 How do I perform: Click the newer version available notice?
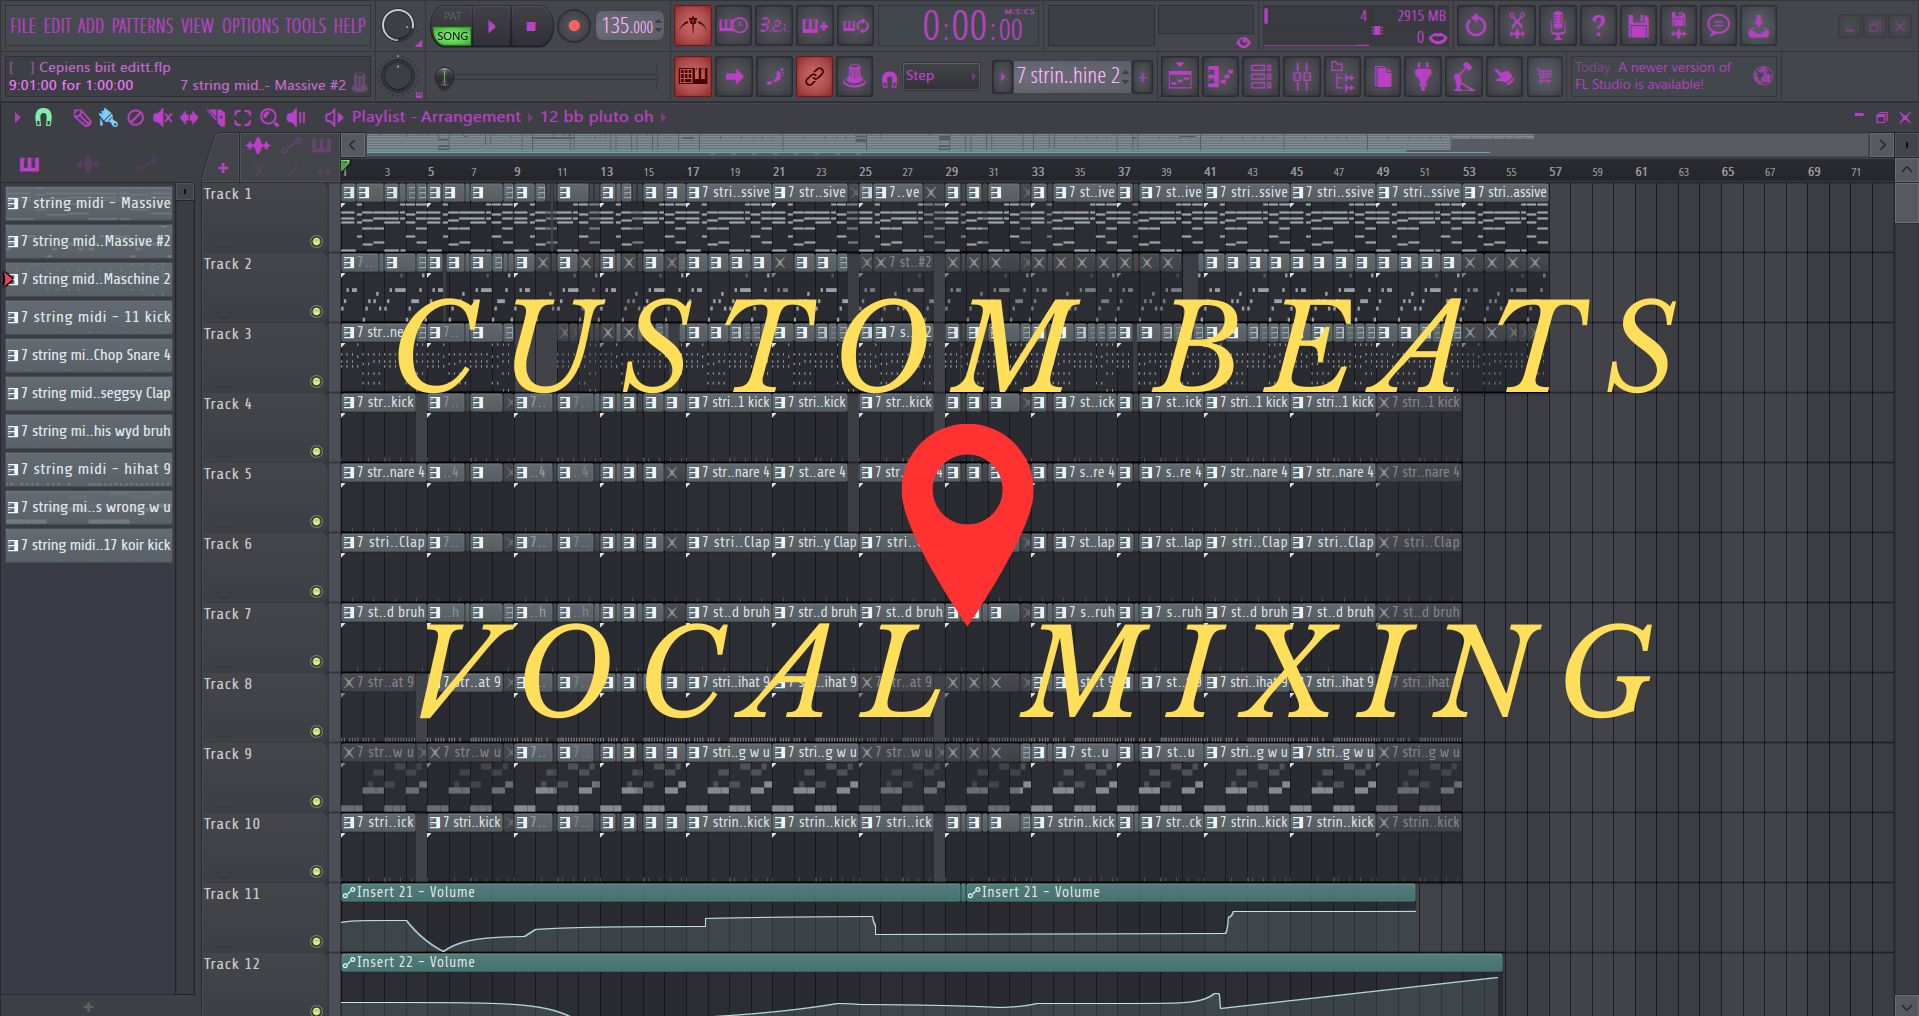click(1653, 76)
